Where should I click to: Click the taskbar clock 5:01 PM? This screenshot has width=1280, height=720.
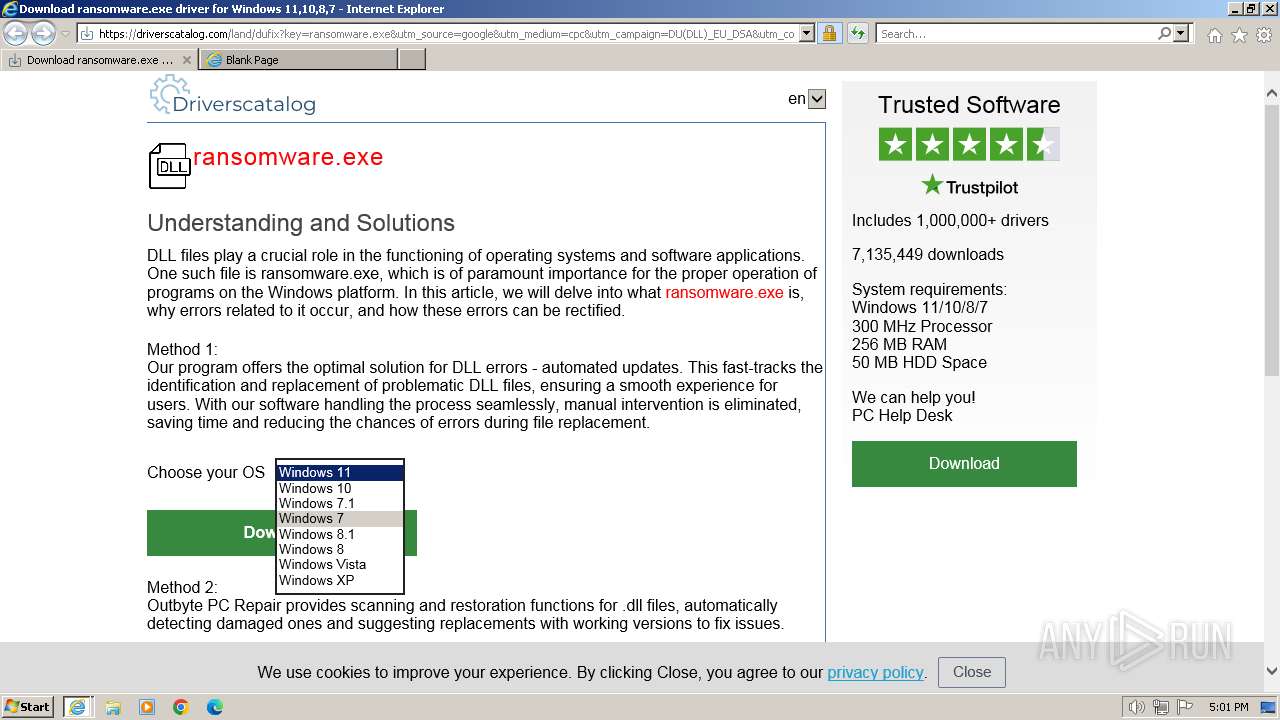1228,707
